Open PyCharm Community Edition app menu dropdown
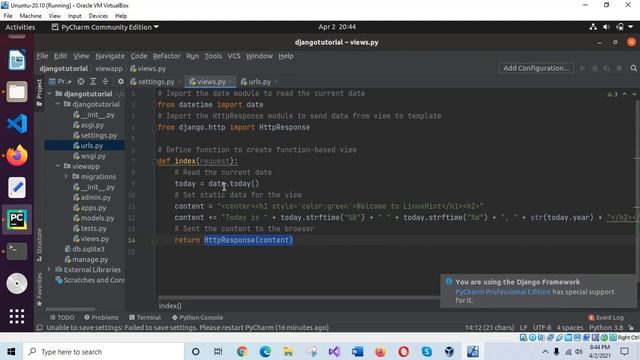The image size is (640, 360). pos(105,27)
